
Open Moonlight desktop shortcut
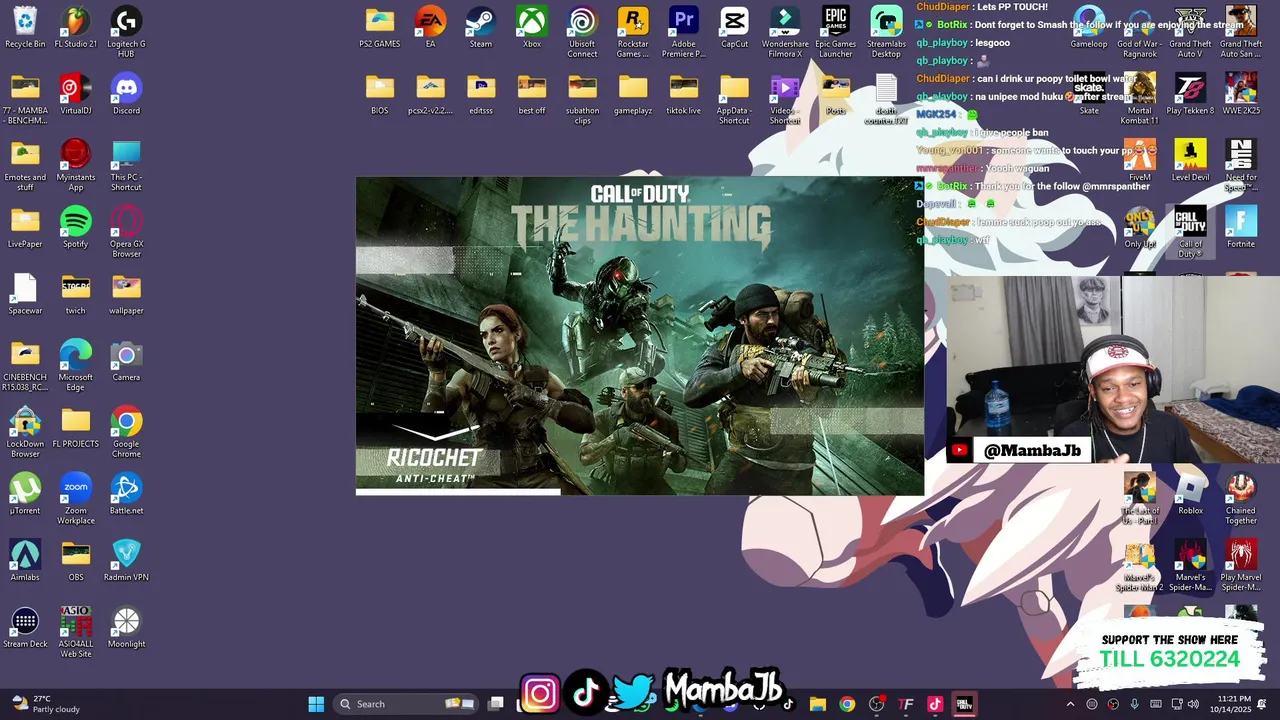126,627
